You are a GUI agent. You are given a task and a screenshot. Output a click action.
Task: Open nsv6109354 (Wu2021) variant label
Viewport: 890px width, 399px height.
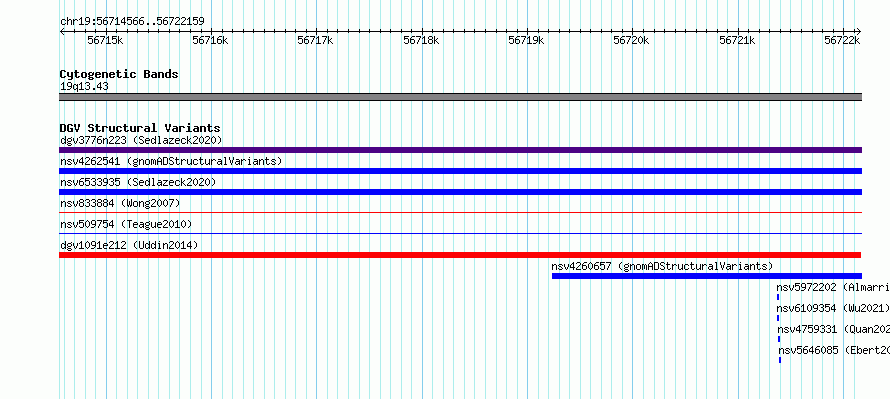click(833, 308)
